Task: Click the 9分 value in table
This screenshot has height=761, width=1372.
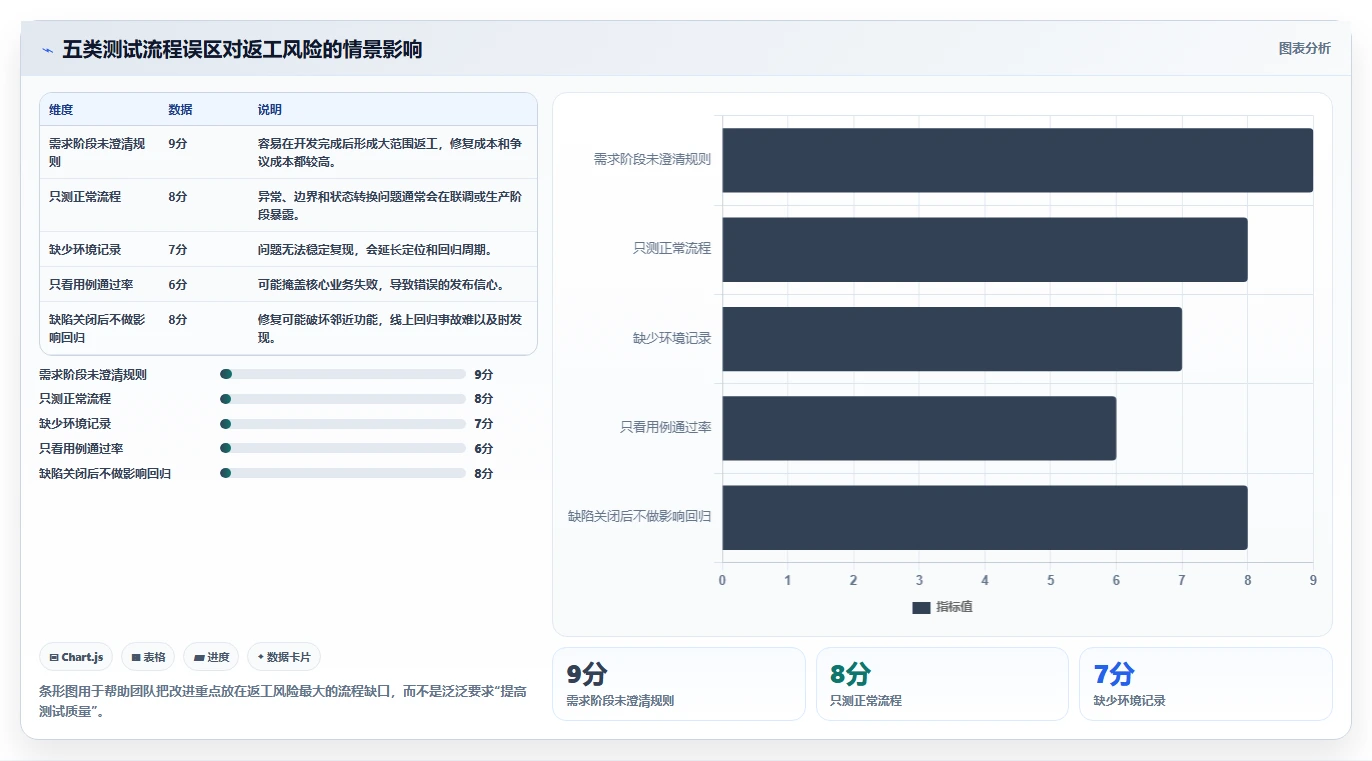Action: 178,144
